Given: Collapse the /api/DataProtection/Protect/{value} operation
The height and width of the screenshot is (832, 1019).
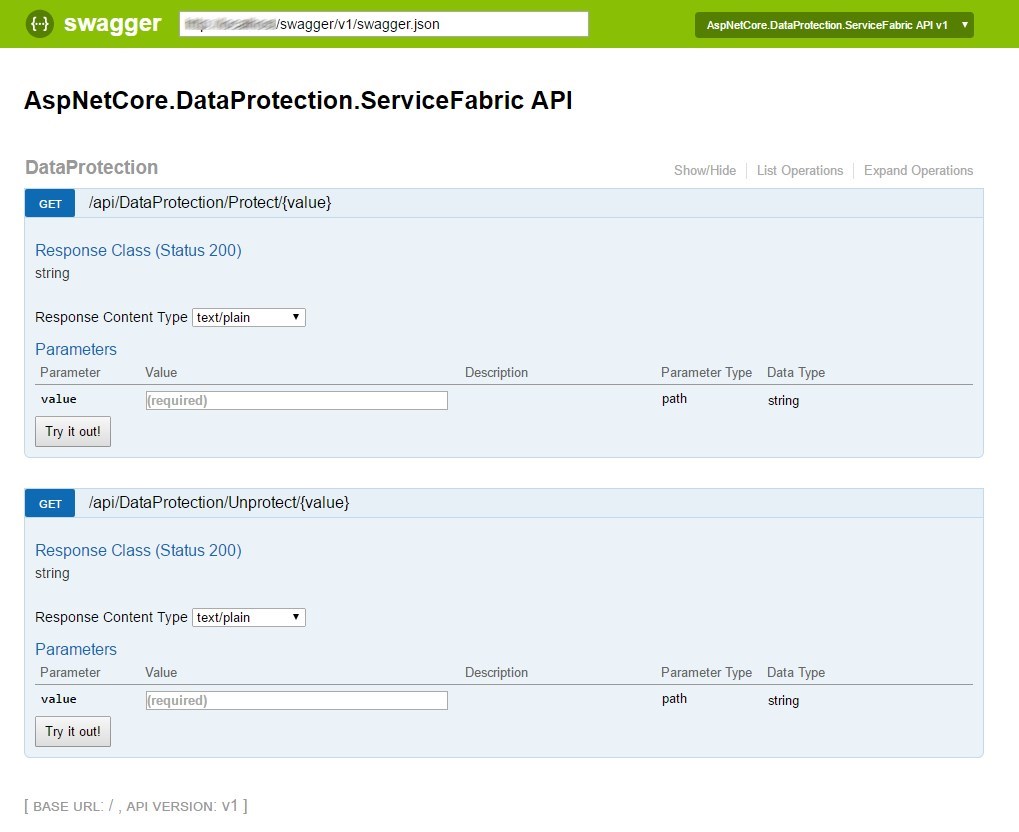Looking at the screenshot, I should 210,203.
